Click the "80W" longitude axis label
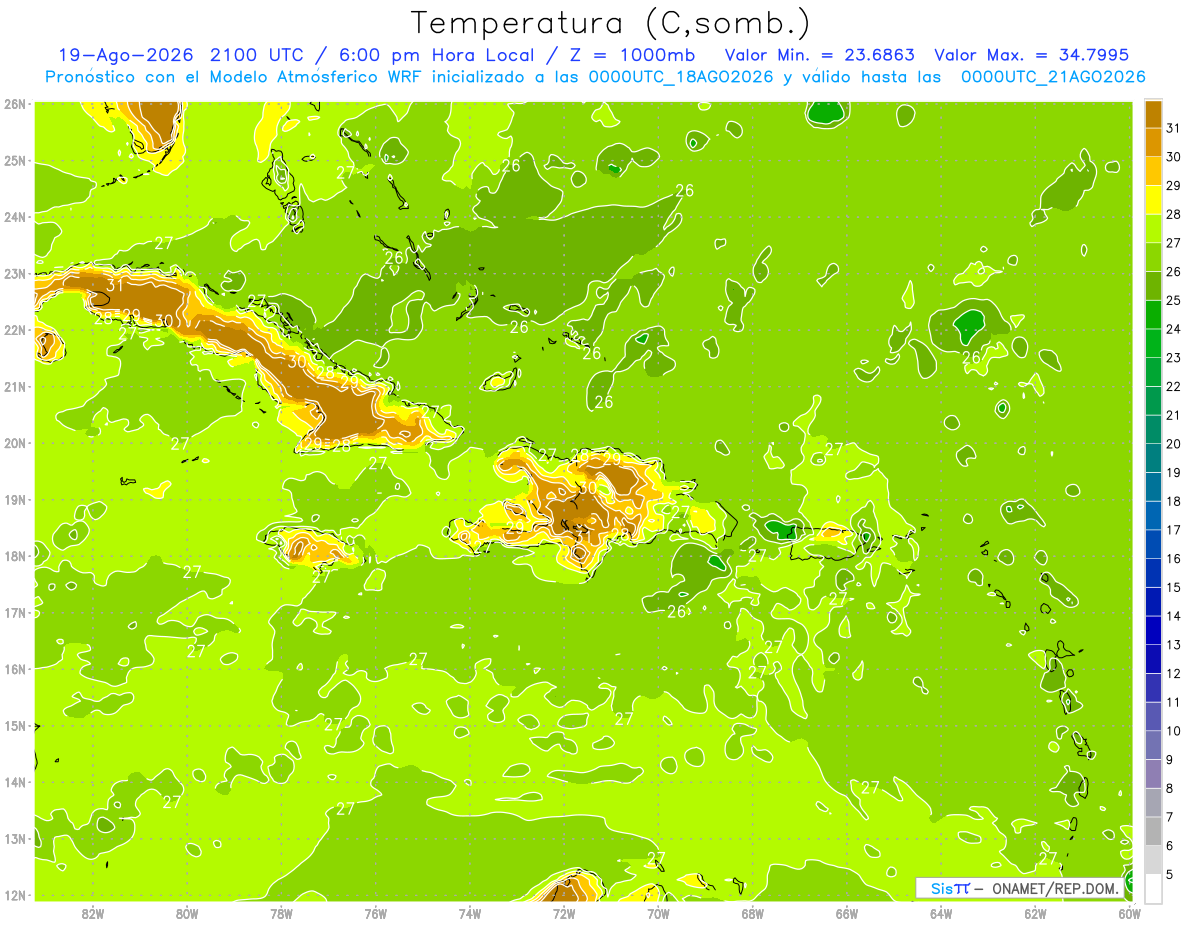 186,914
